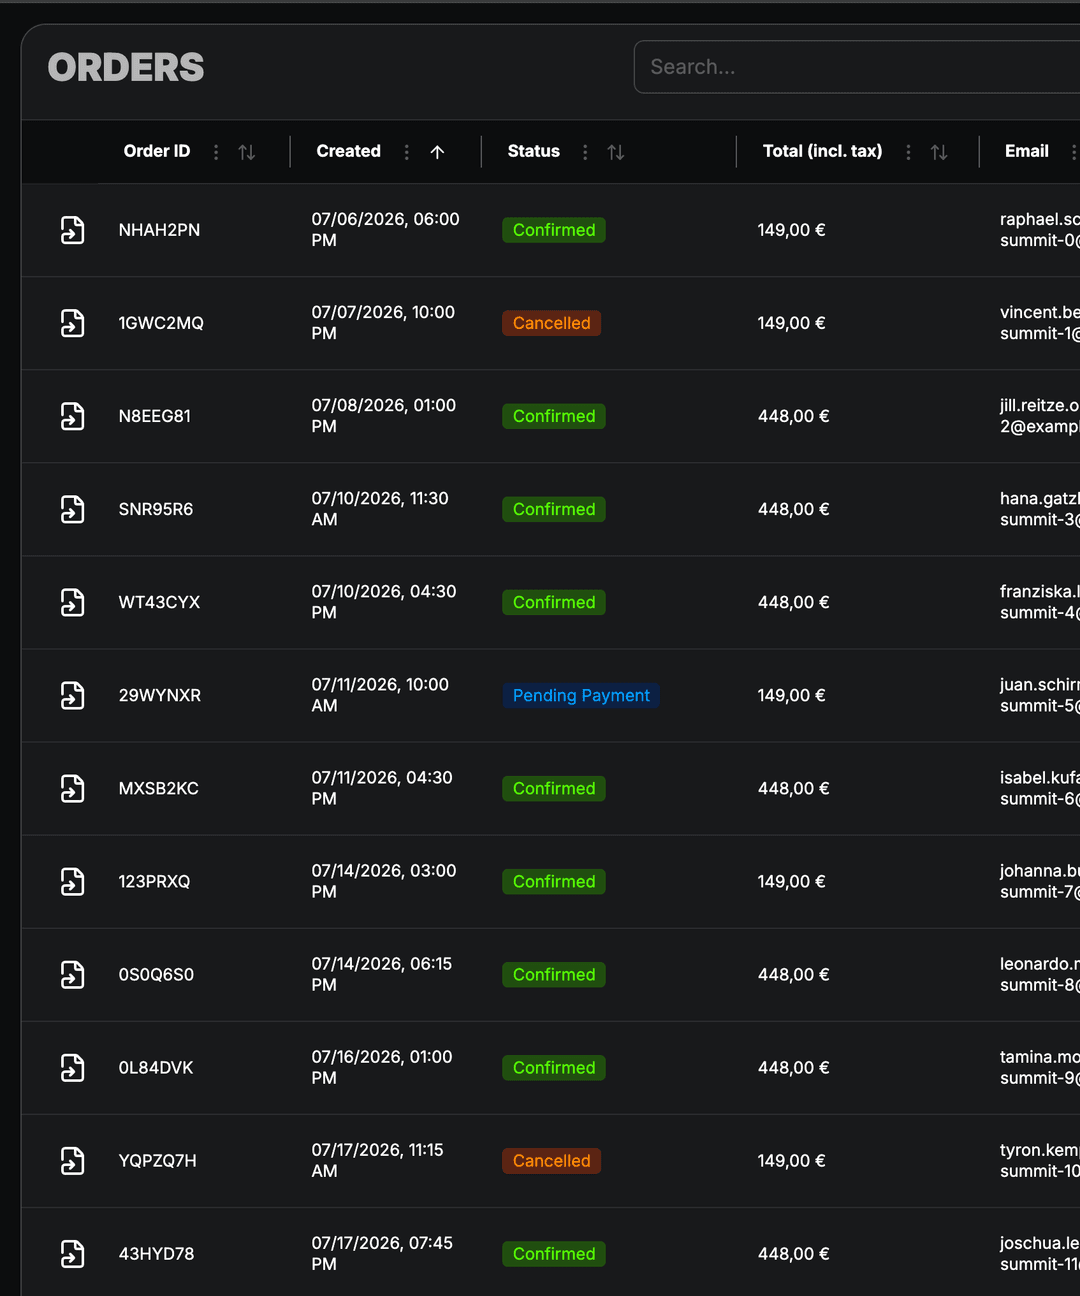Toggle Created column sort arrow

pyautogui.click(x=437, y=152)
